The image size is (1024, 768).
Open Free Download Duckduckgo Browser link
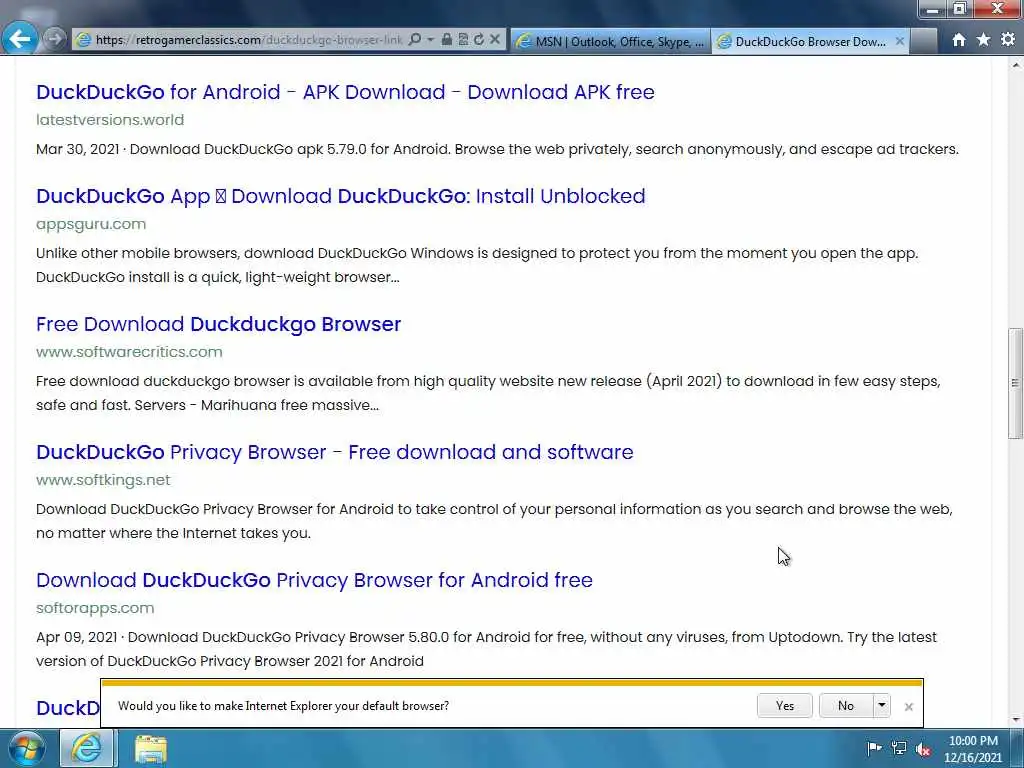[218, 324]
